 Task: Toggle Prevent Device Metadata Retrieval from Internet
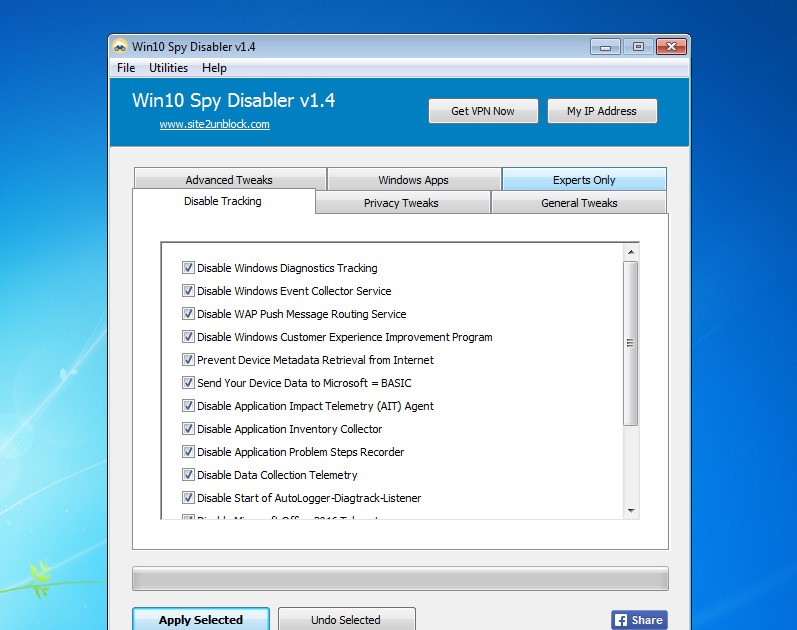pos(188,360)
